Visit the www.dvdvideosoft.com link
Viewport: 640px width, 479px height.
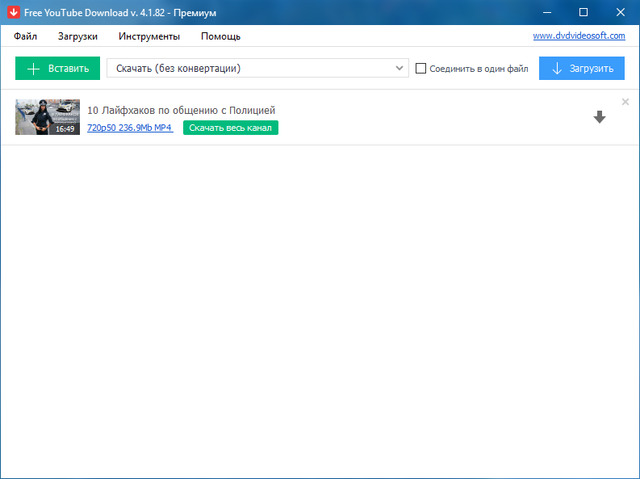click(x=578, y=36)
